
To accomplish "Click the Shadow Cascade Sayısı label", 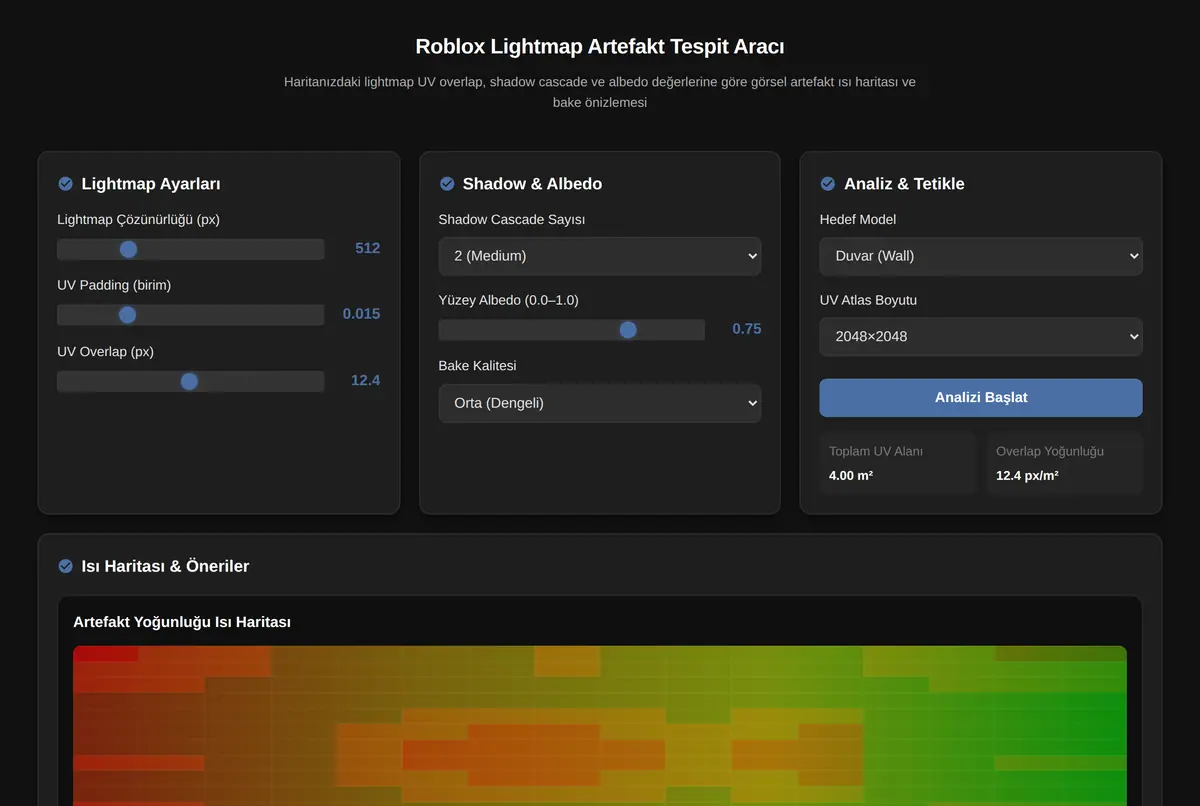I will [512, 219].
